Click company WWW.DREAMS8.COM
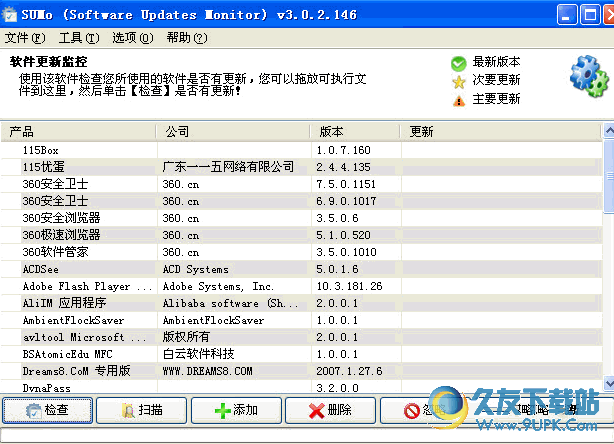 [x=208, y=371]
